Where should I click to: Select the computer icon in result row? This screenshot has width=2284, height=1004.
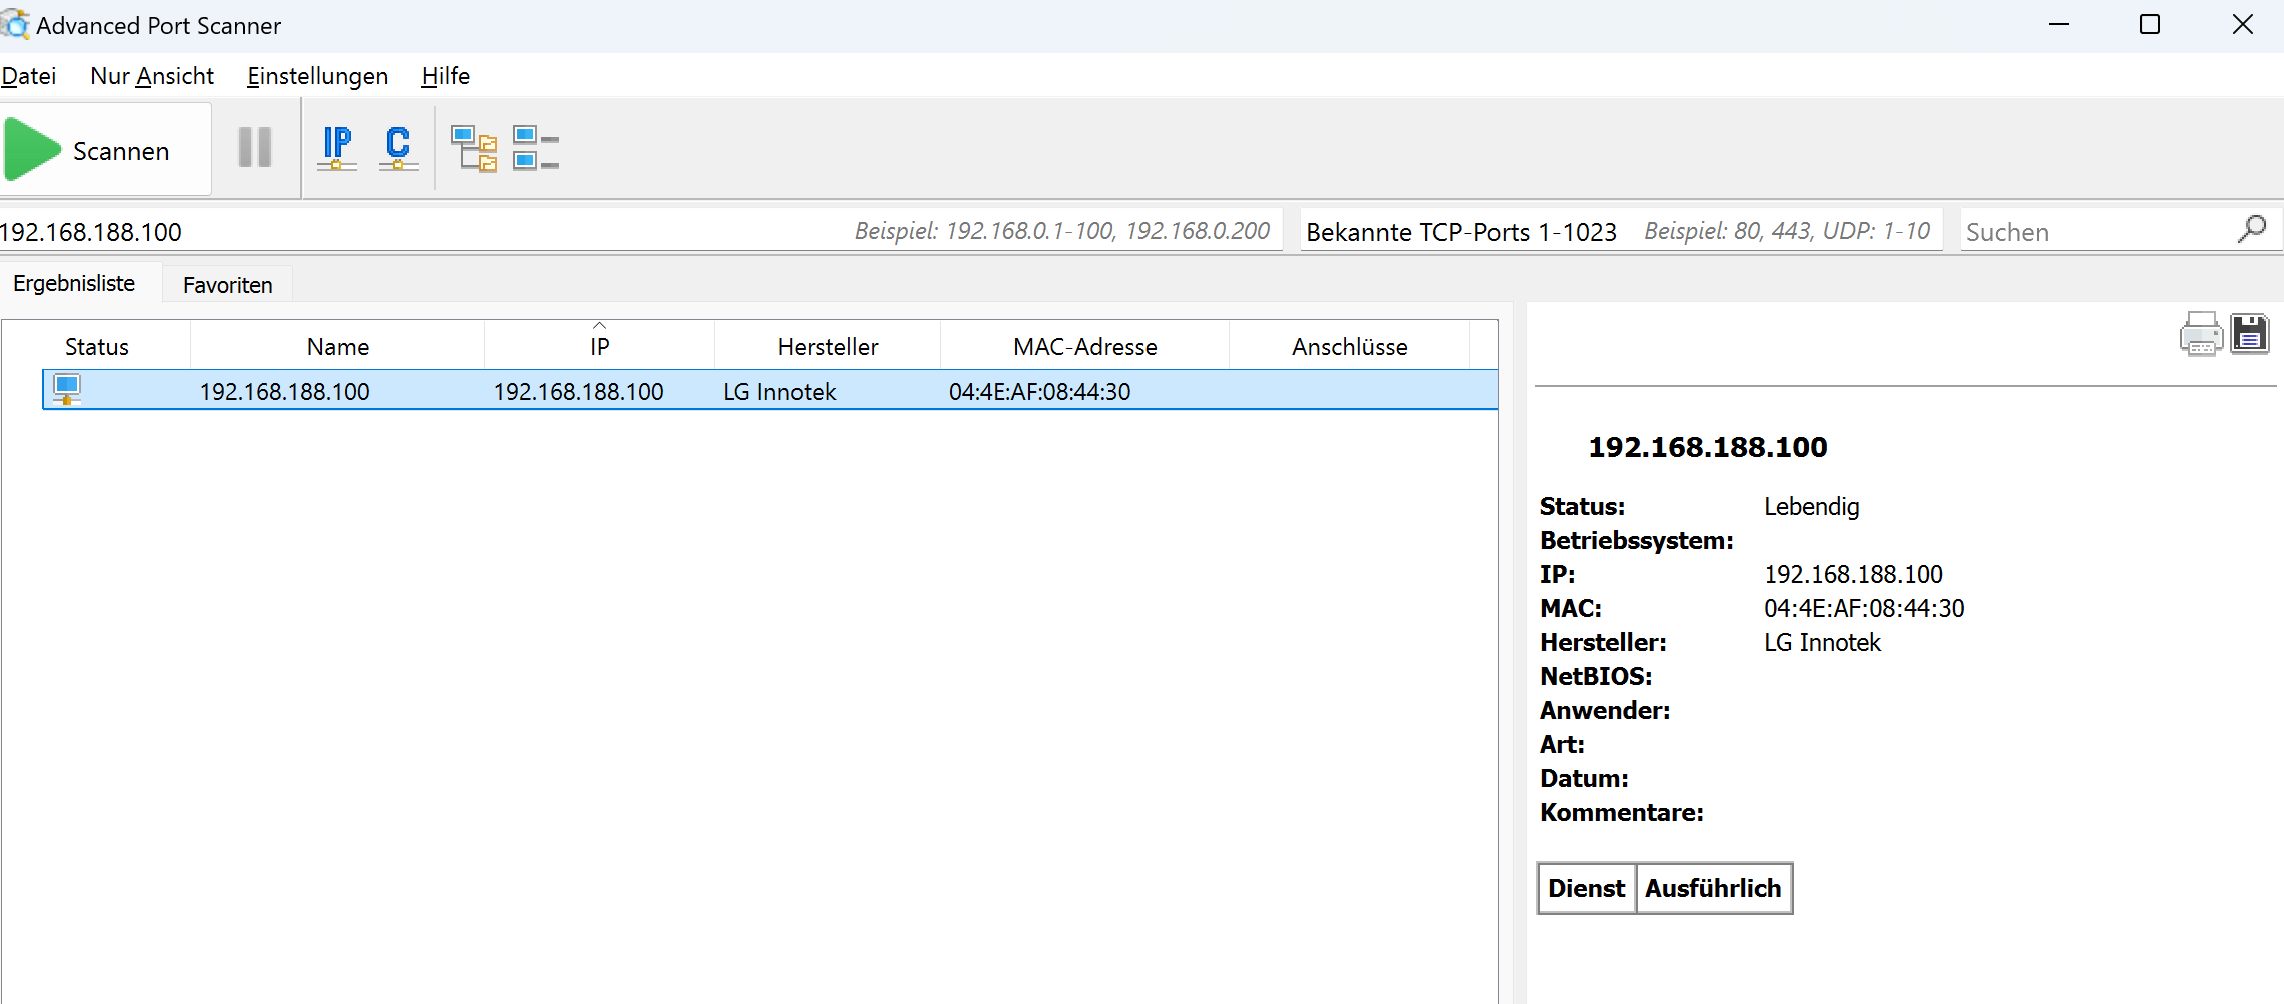[x=67, y=390]
